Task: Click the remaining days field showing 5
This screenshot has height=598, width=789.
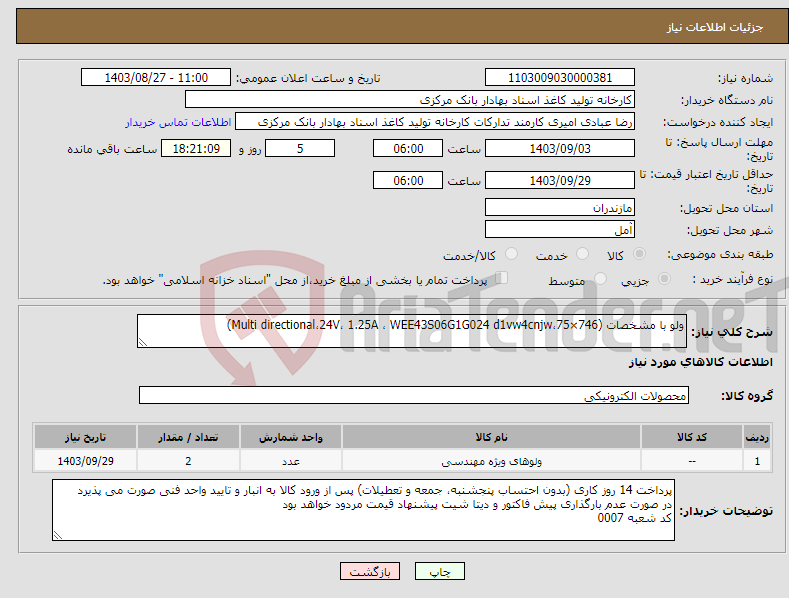Action: pyautogui.click(x=300, y=148)
